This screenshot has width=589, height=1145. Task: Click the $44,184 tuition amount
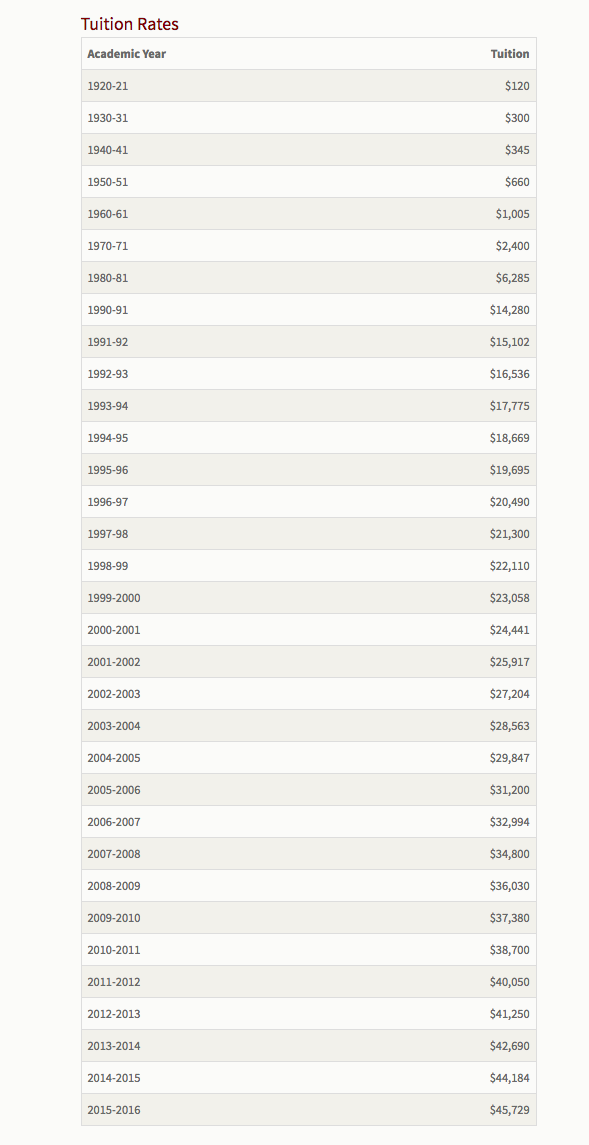509,1078
